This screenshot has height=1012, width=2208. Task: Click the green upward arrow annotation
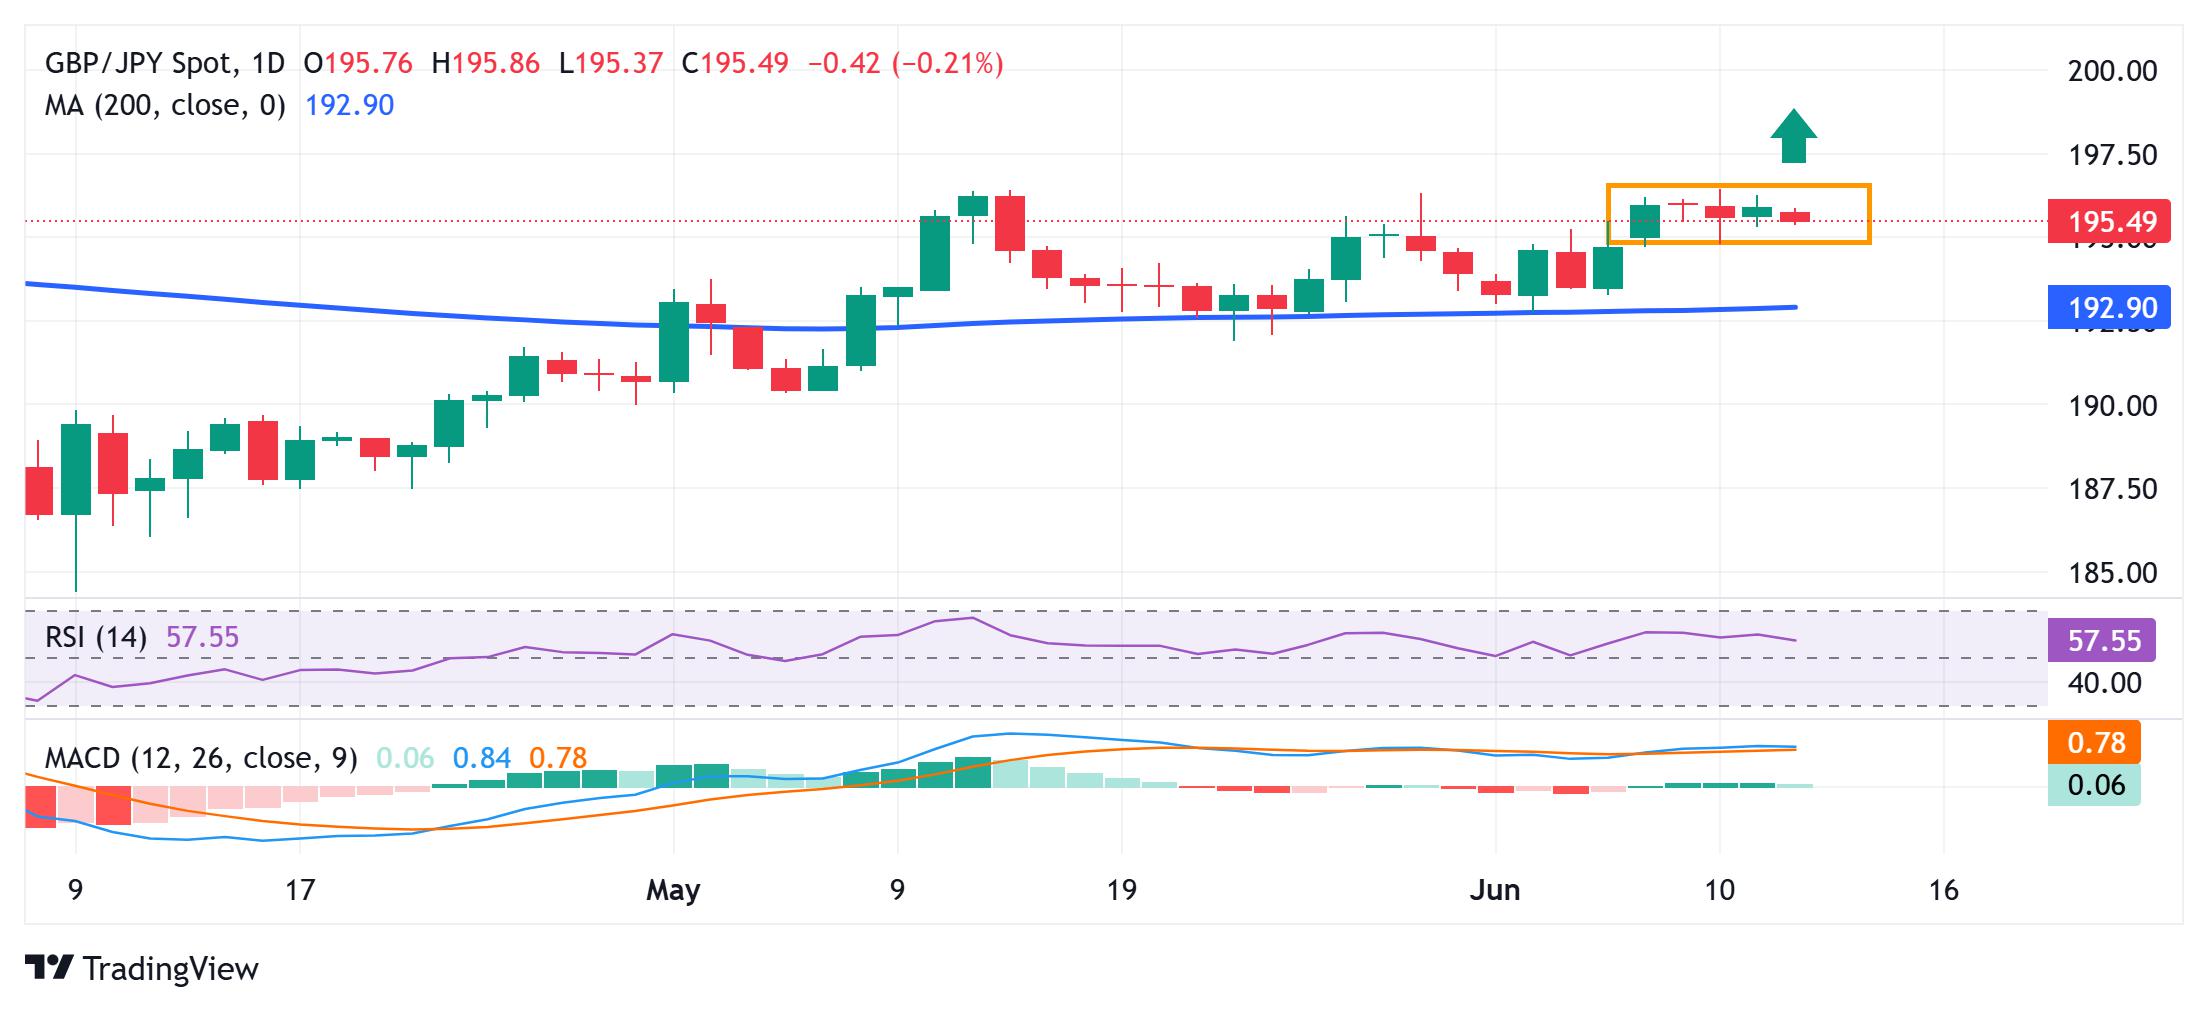pos(1793,136)
